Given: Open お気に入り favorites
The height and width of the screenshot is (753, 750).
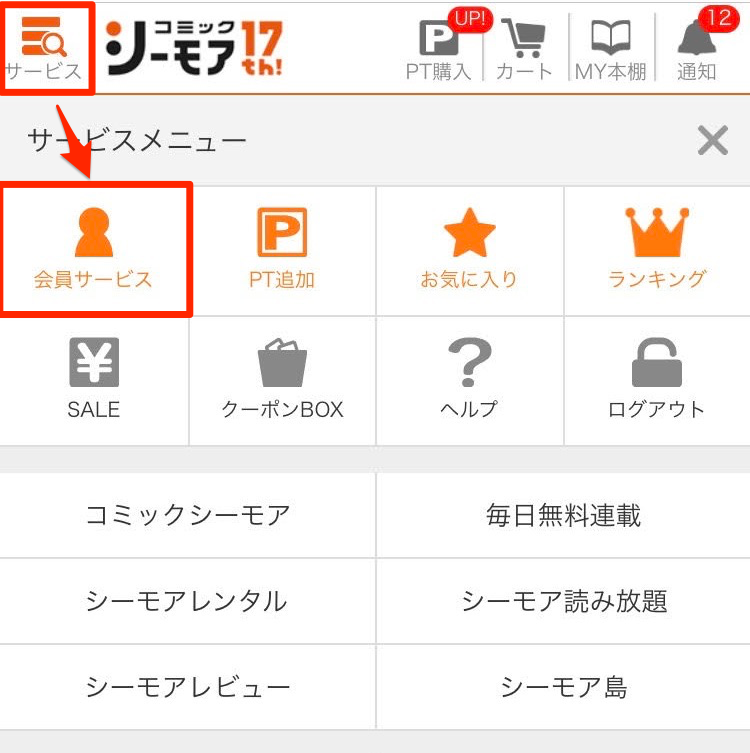Looking at the screenshot, I should (x=470, y=250).
